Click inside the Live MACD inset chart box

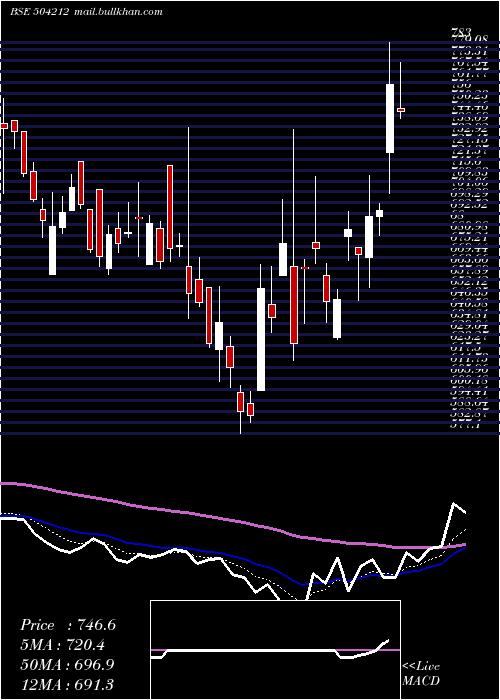(x=275, y=650)
